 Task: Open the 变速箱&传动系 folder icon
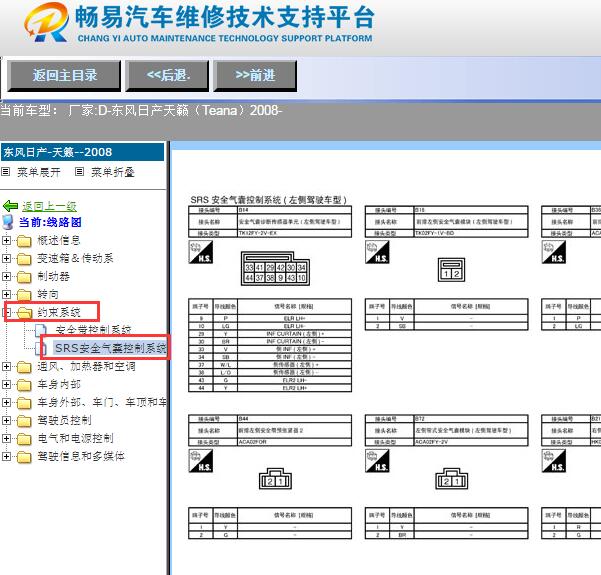pos(24,259)
